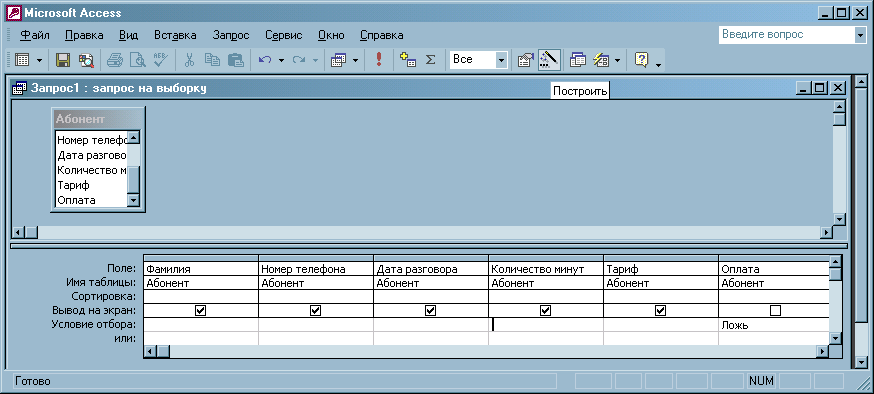Open the Правка menu

pos(84,35)
